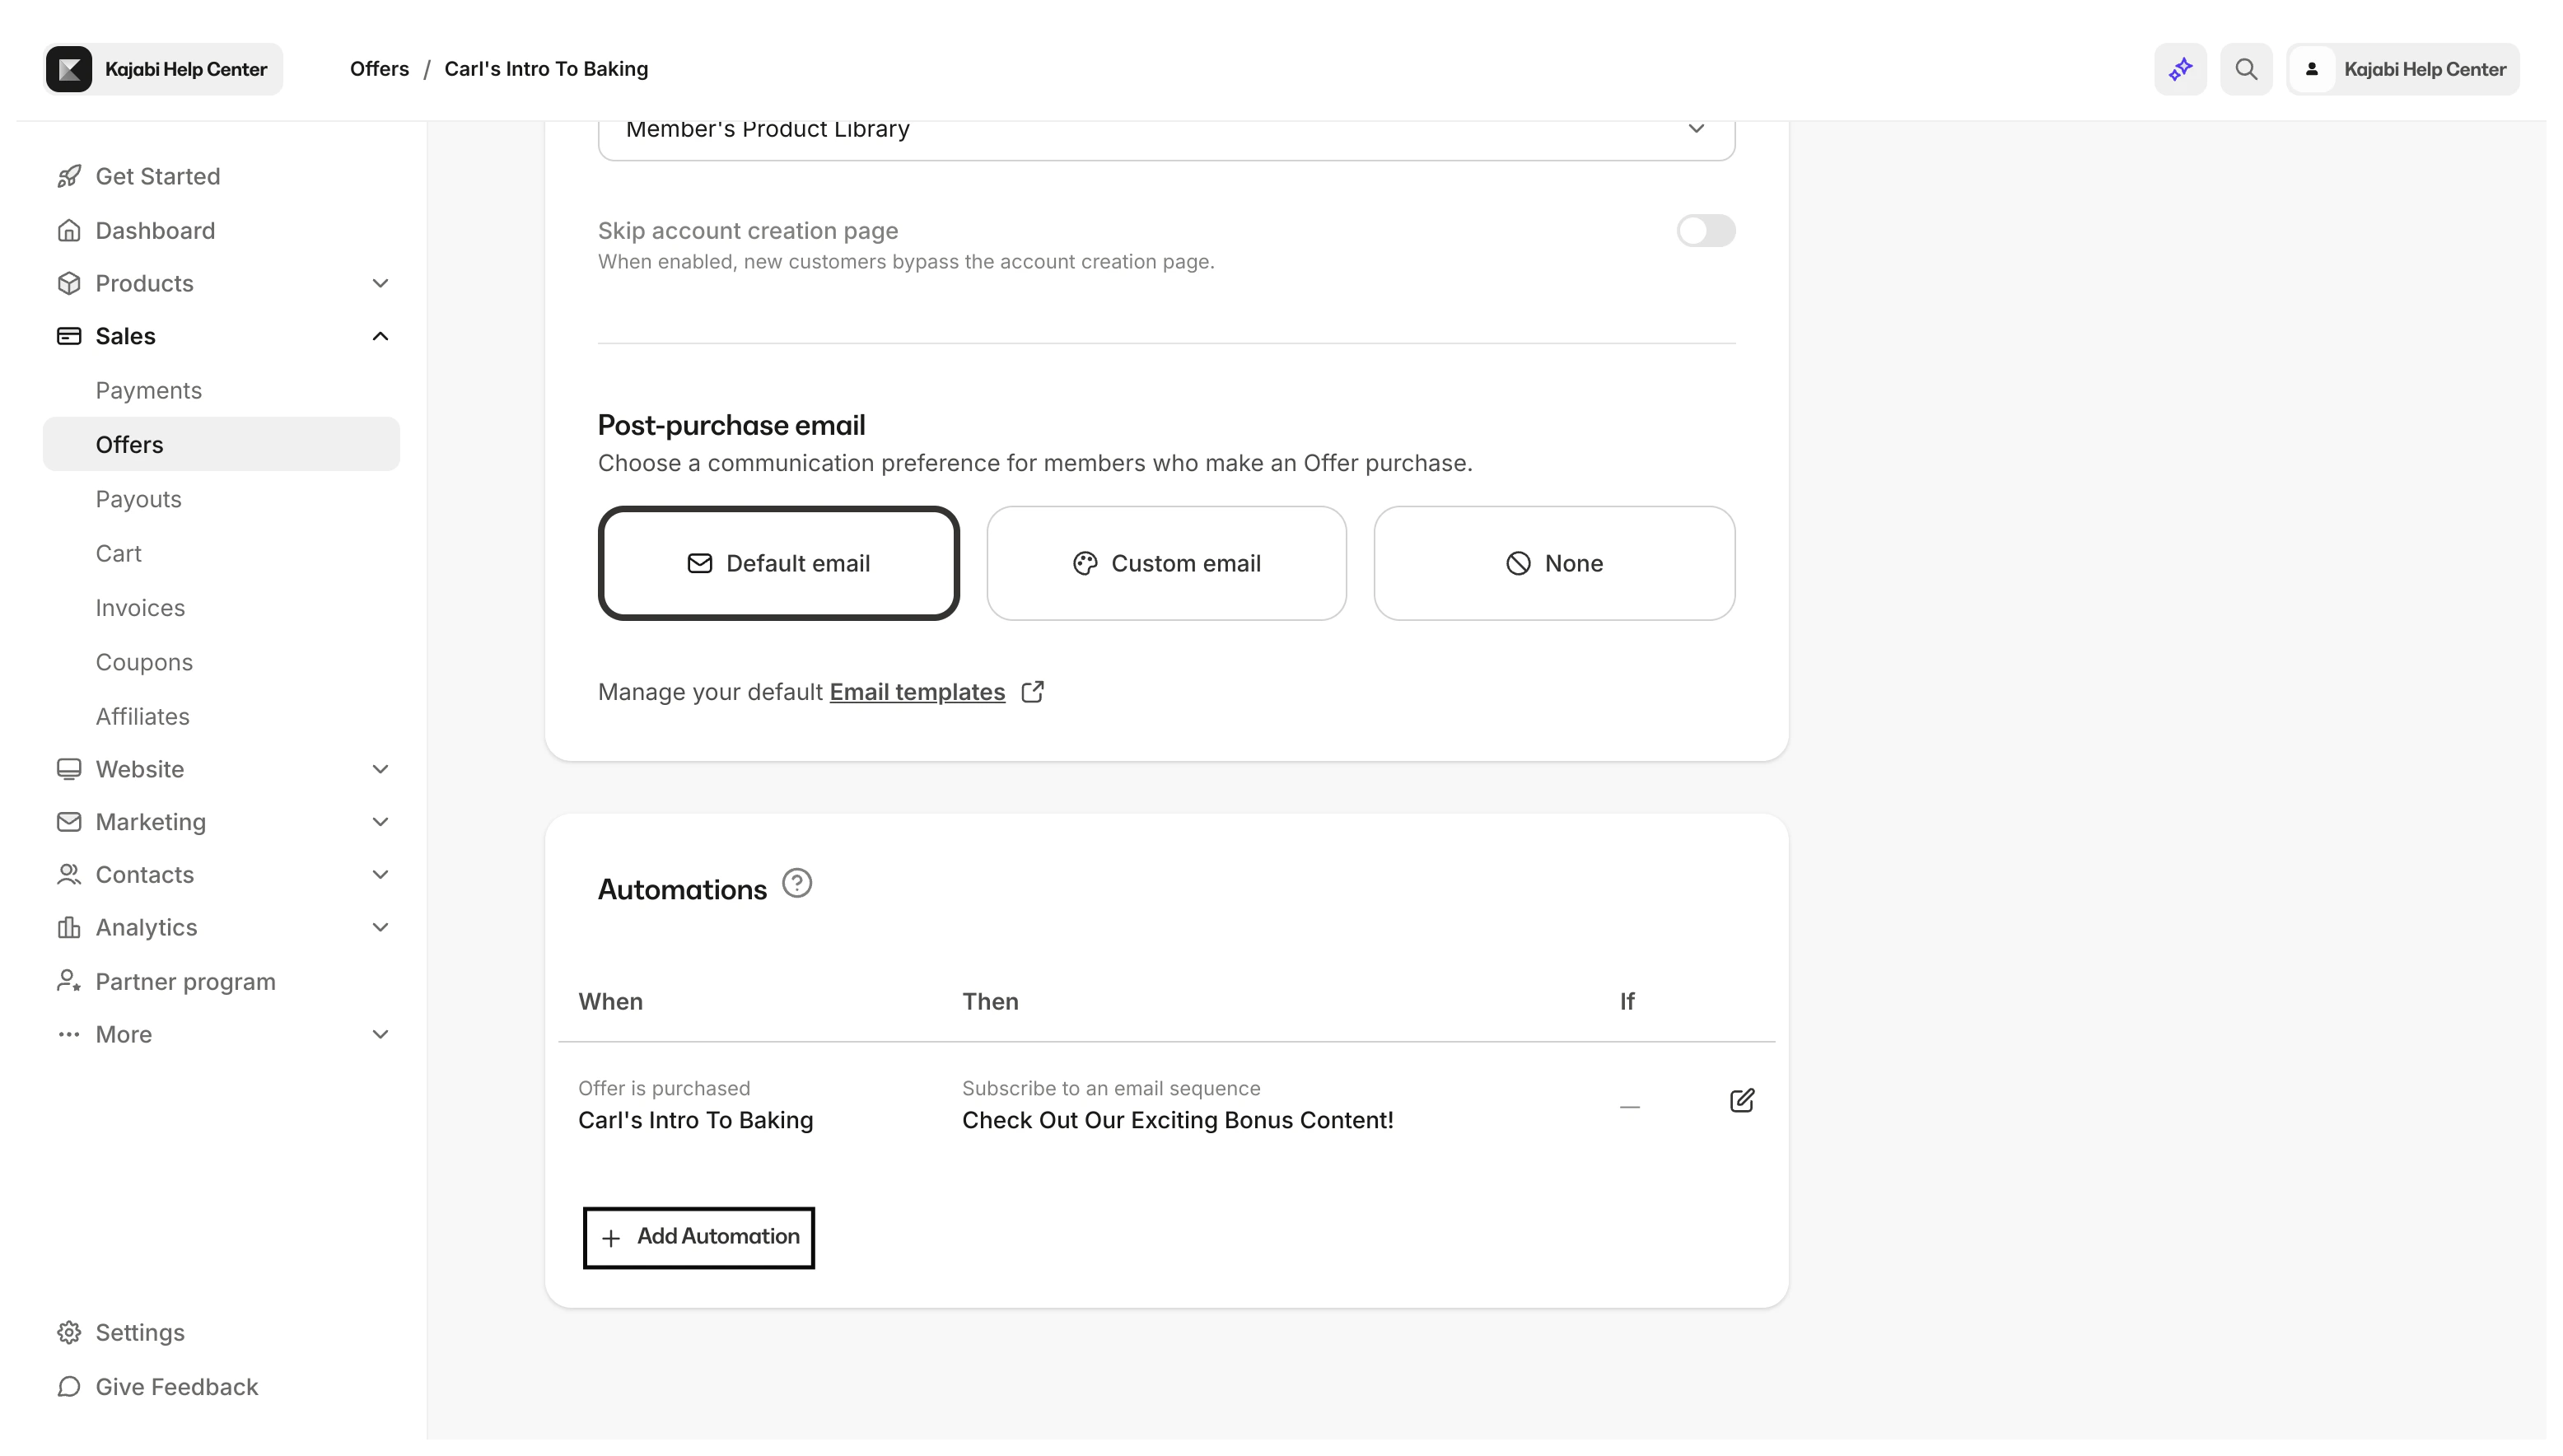
Task: Open Offers from the breadcrumb
Action: pyautogui.click(x=379, y=68)
